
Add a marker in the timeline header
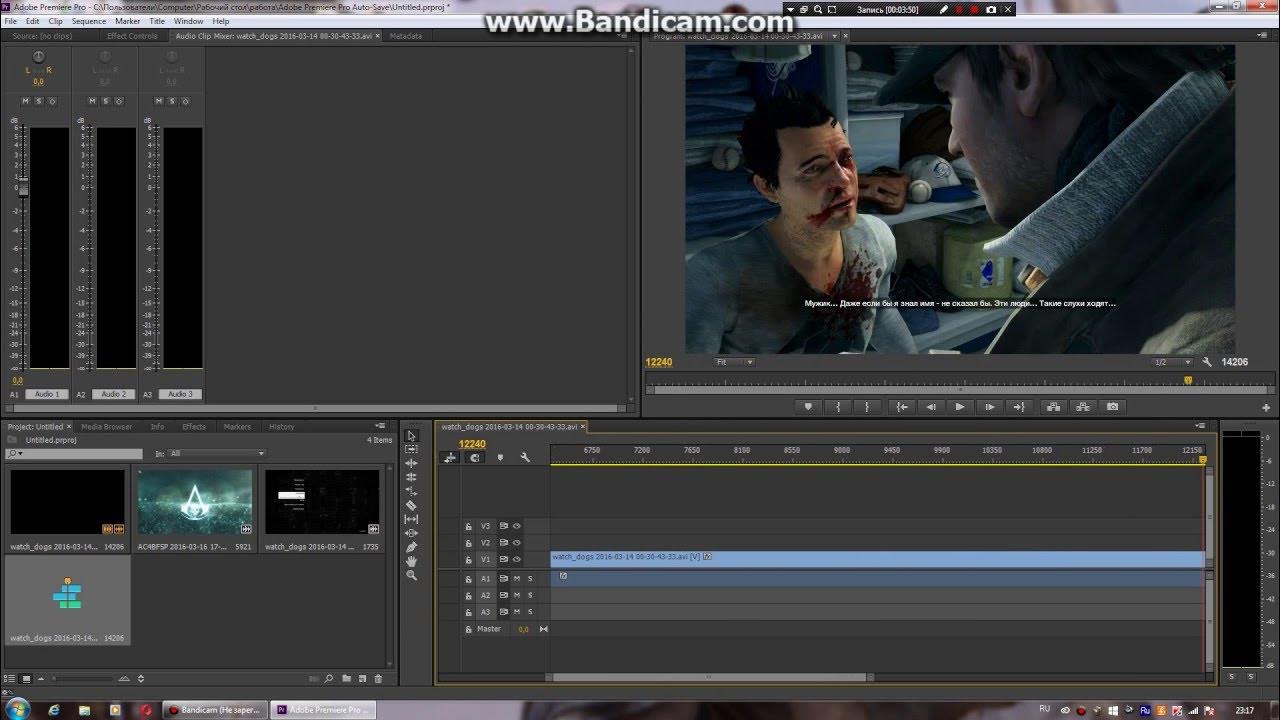coord(500,457)
